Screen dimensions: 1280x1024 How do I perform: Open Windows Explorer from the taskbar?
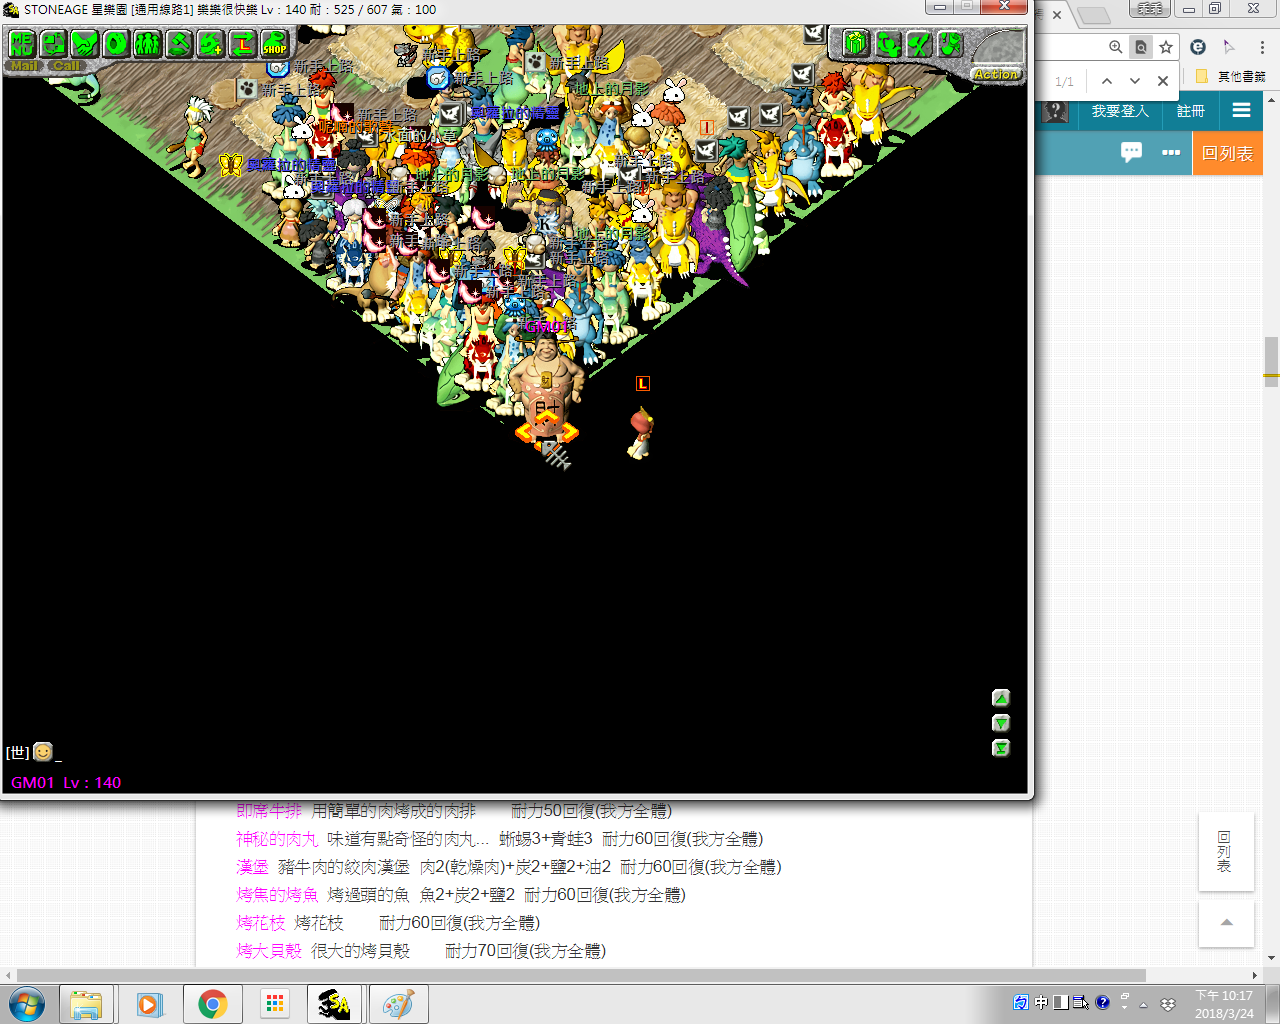[86, 1004]
